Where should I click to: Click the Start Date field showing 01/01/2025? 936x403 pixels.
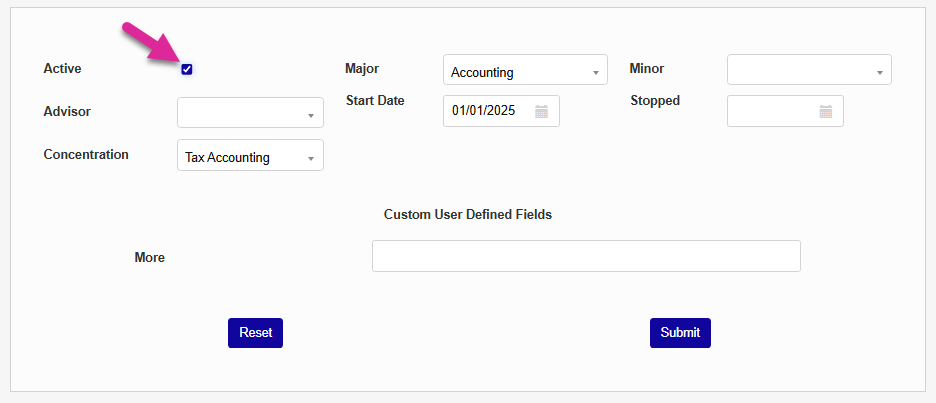click(489, 111)
